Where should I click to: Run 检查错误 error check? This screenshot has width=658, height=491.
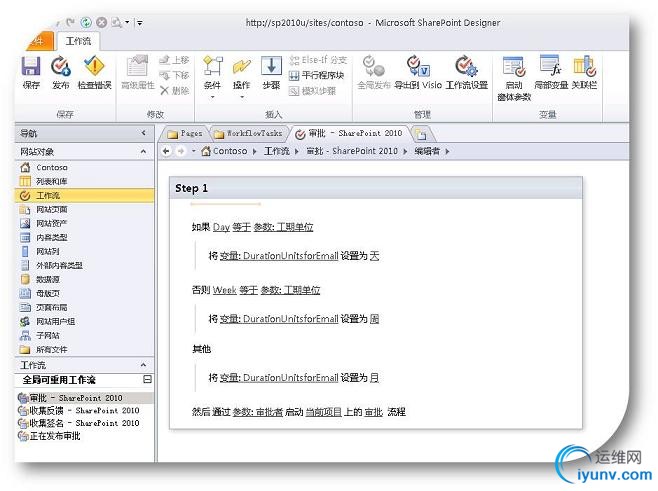[94, 72]
